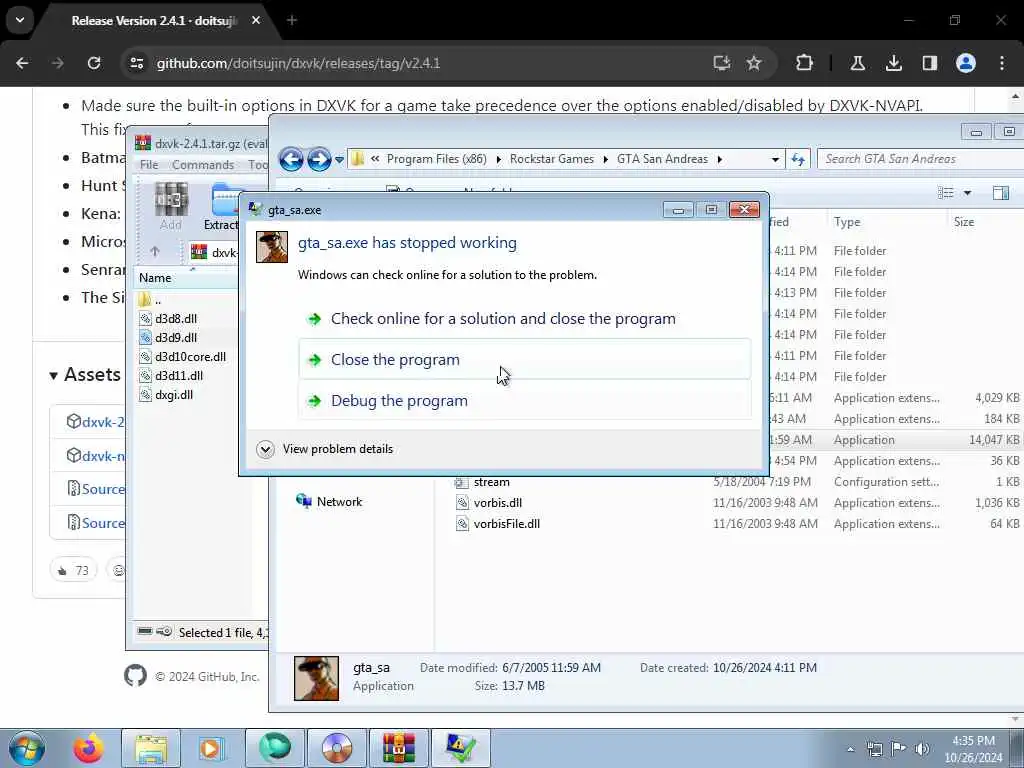The width and height of the screenshot is (1024, 768).
Task: Open the media player taskbar icon
Action: pyautogui.click(x=210, y=748)
